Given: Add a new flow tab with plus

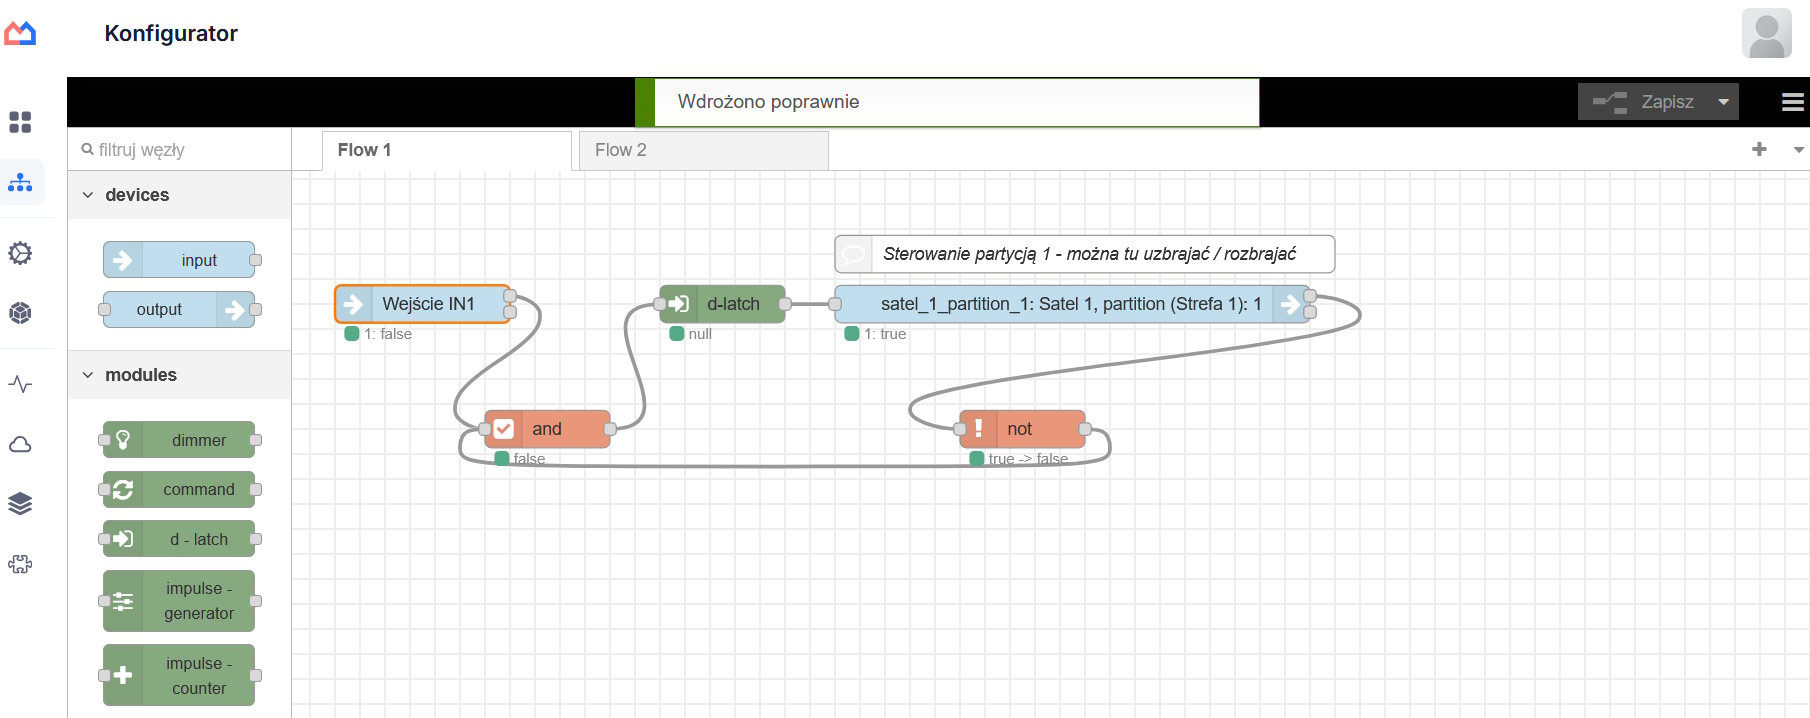Looking at the screenshot, I should click(1759, 149).
